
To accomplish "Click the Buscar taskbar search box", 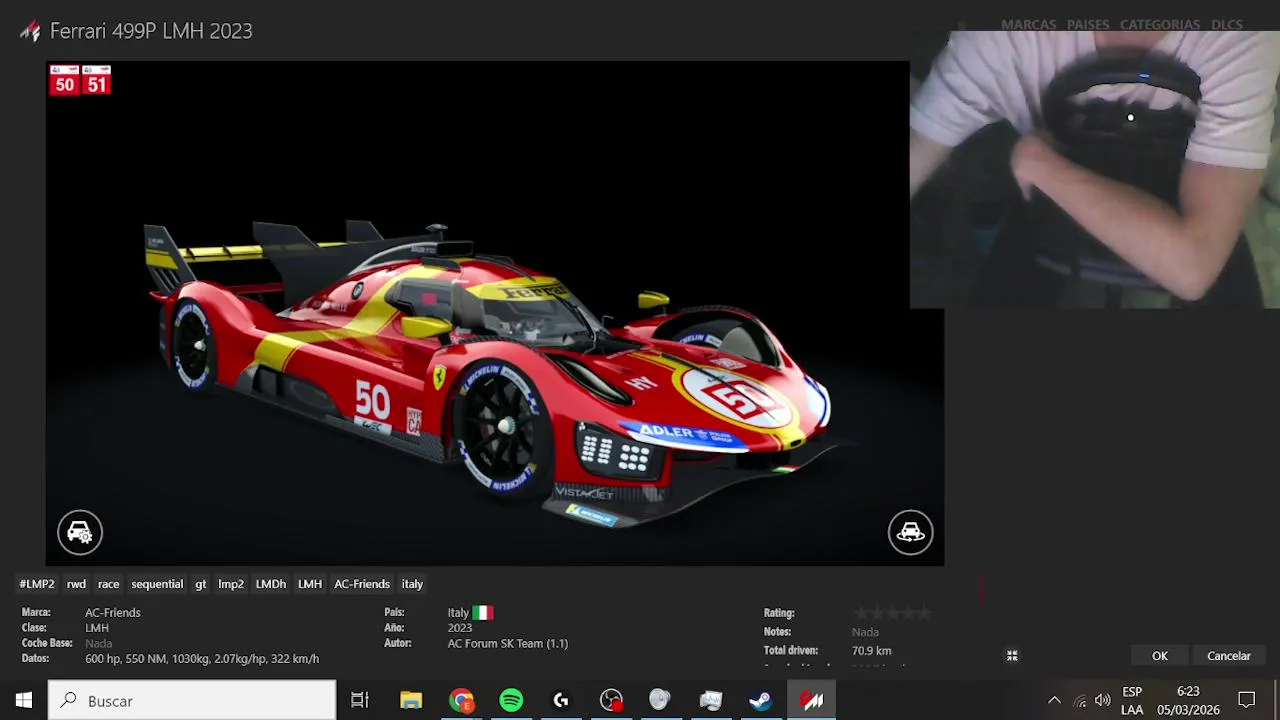I will tap(192, 700).
